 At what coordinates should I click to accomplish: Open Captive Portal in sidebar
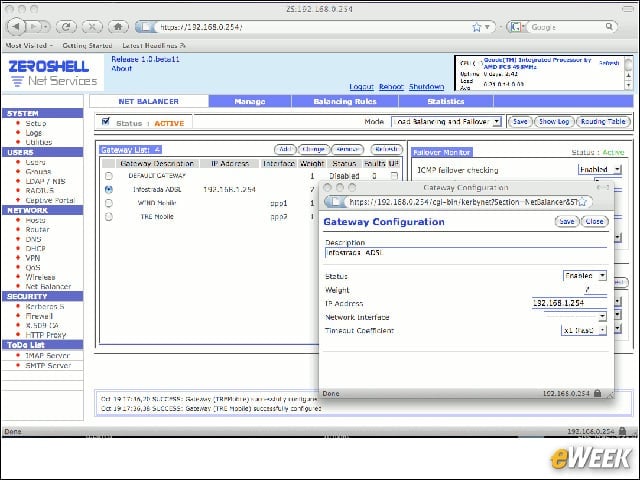coord(50,200)
